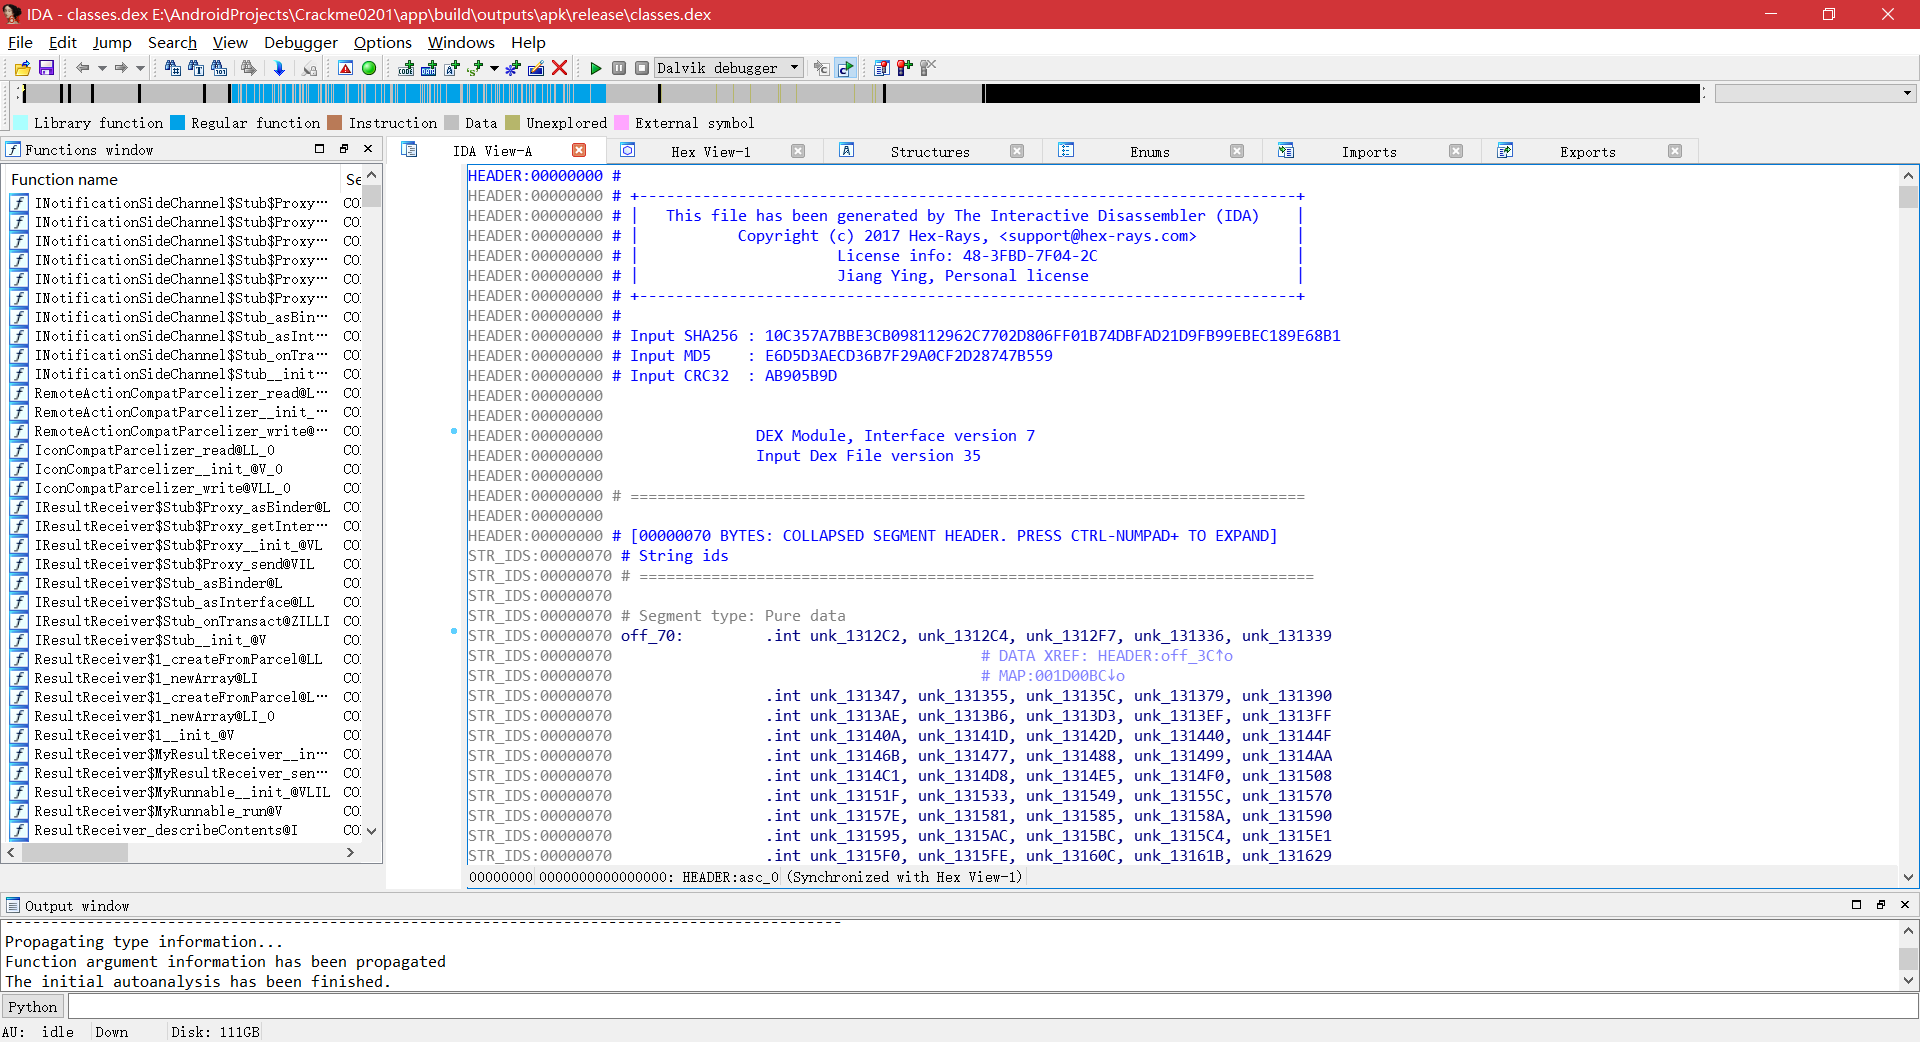Float the Functions window panel
The height and width of the screenshot is (1042, 1920).
click(x=344, y=149)
